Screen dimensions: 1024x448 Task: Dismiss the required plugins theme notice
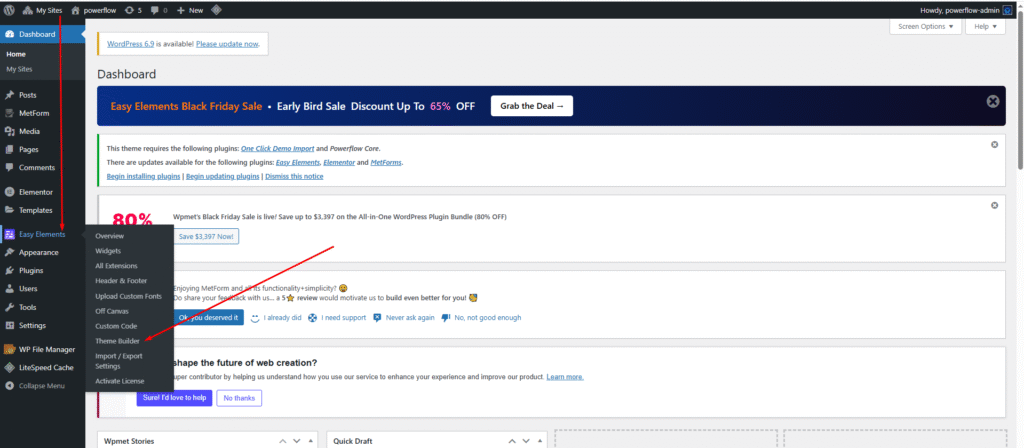click(x=994, y=145)
